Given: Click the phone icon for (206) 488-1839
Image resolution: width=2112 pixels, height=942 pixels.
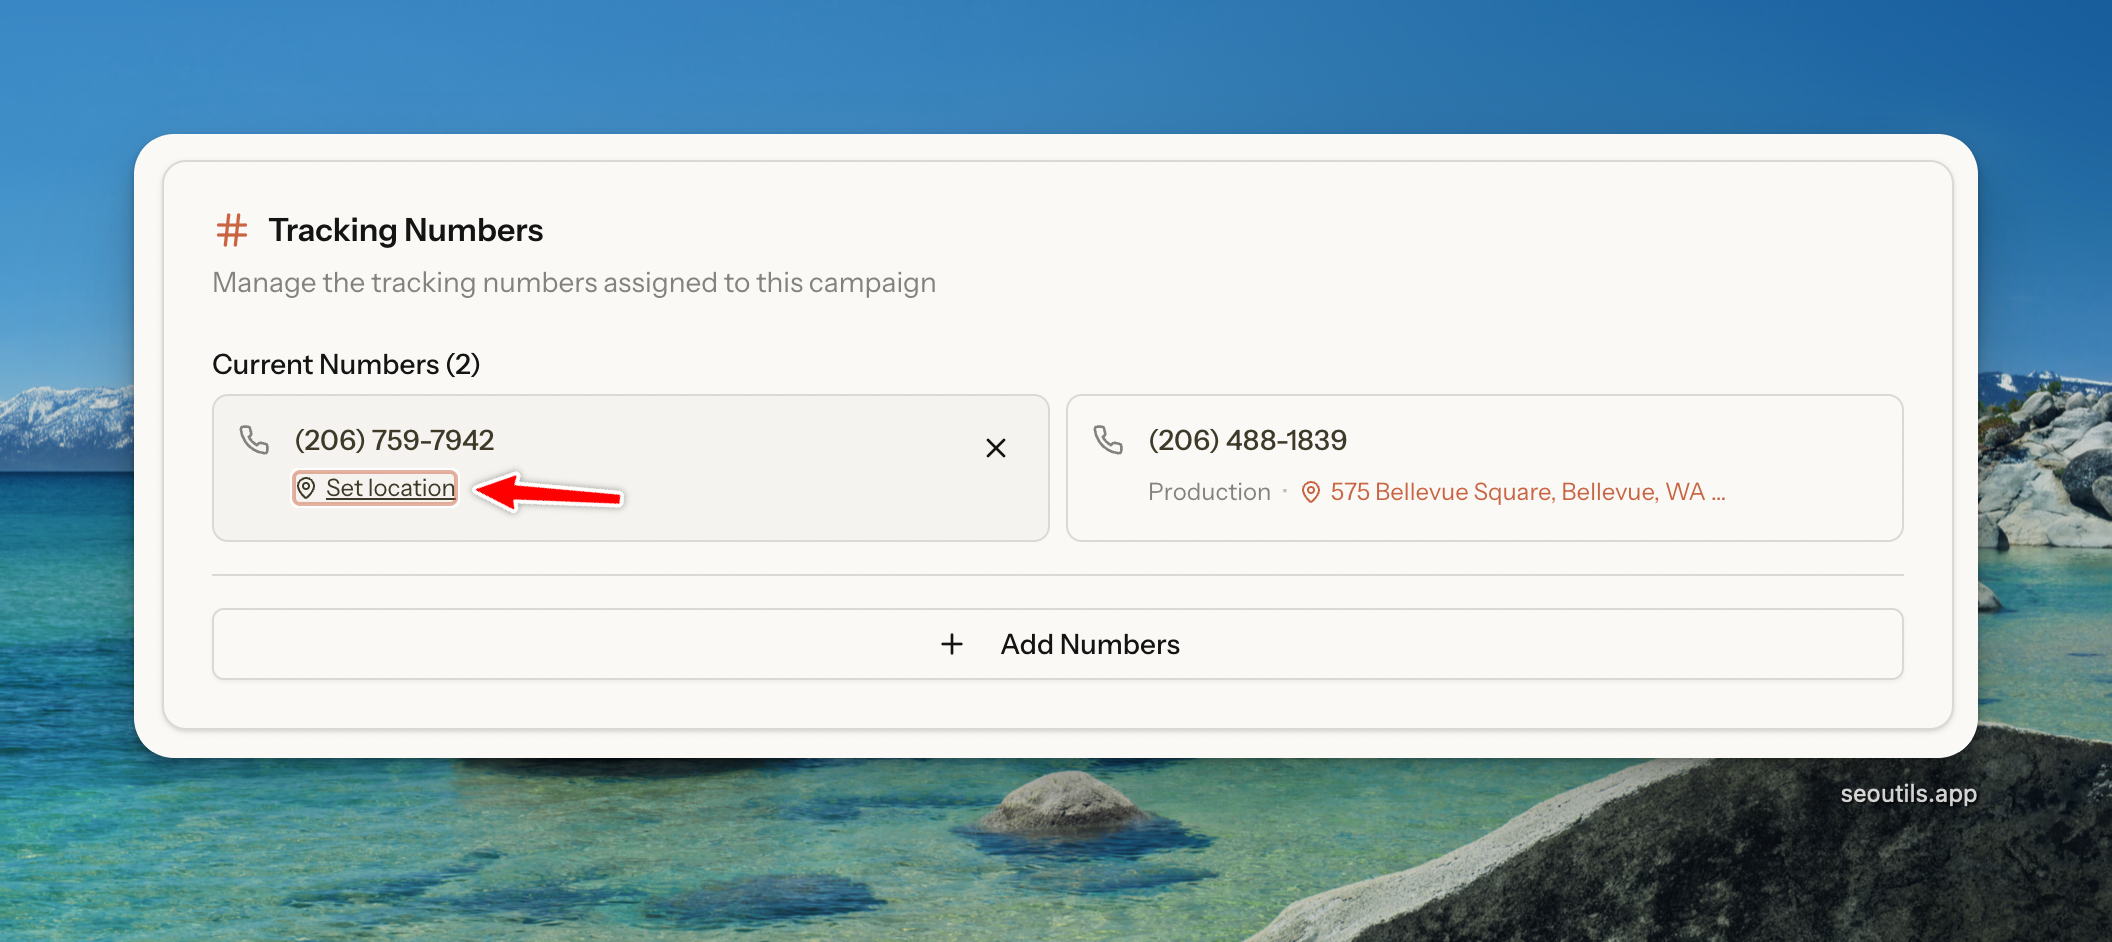Looking at the screenshot, I should (1108, 440).
